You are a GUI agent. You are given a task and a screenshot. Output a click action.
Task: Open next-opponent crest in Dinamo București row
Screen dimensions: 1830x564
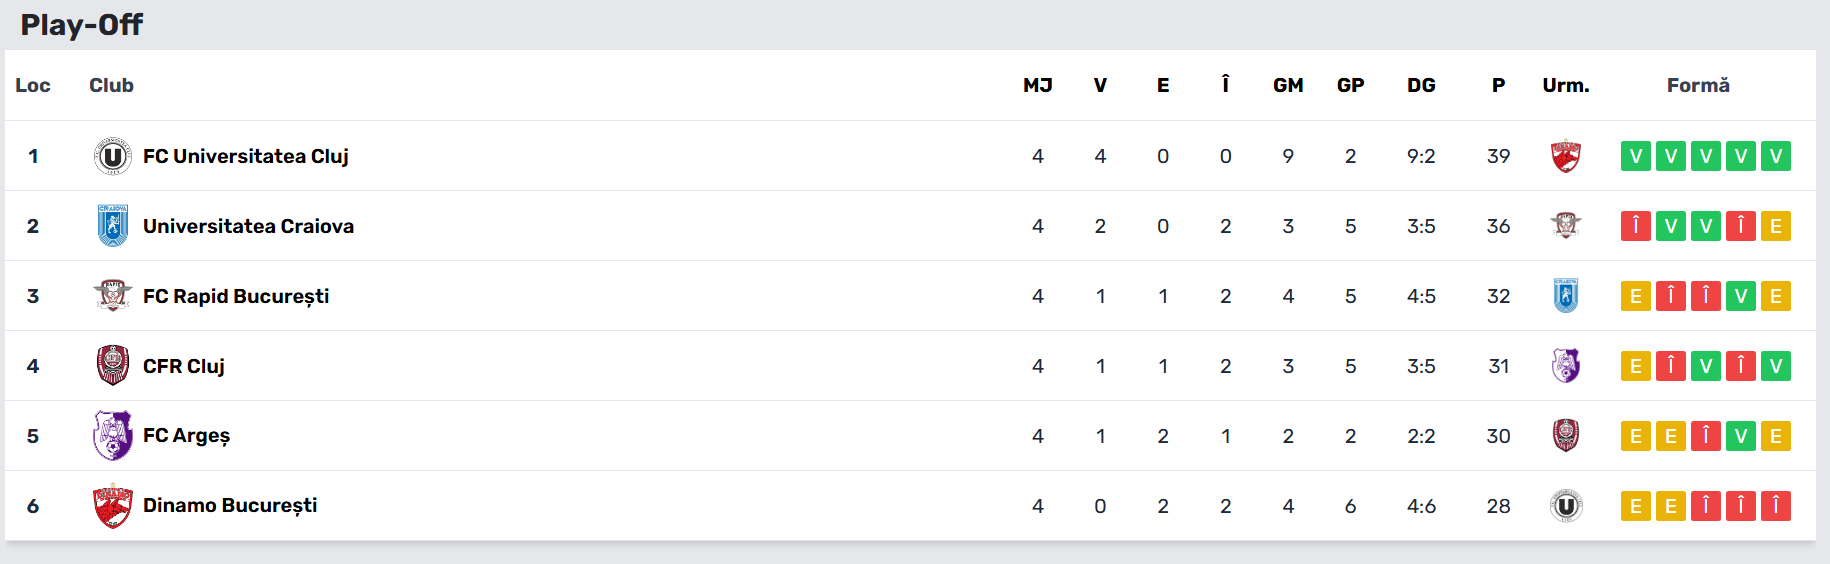(x=1565, y=506)
